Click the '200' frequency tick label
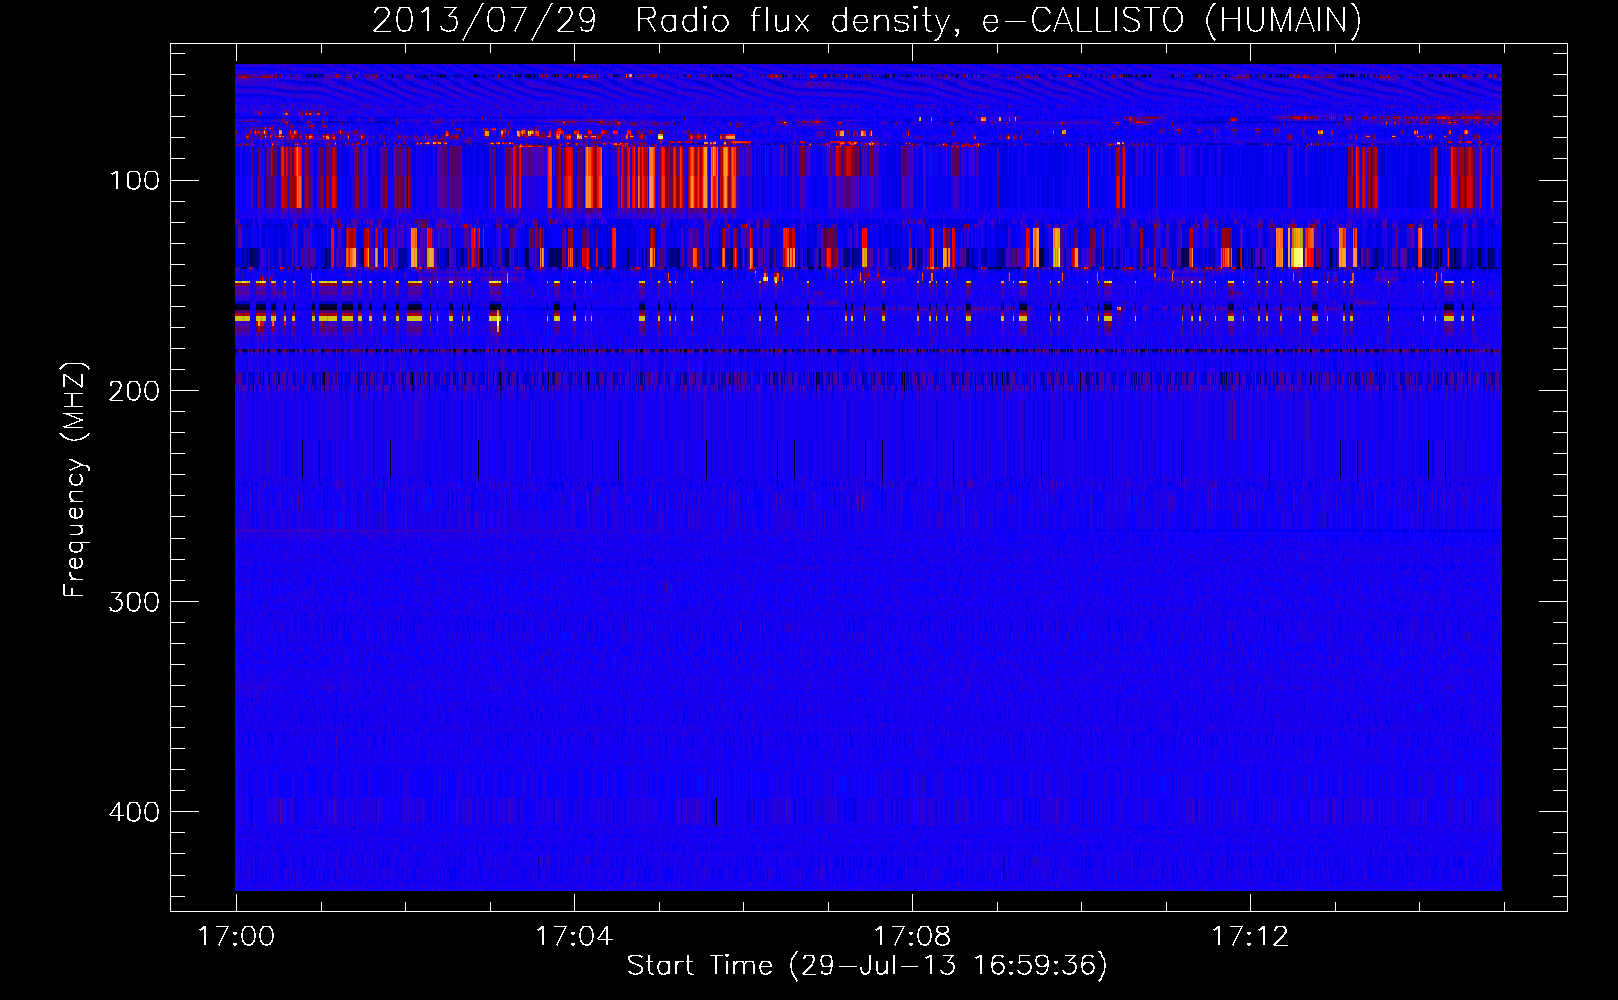The width and height of the screenshot is (1618, 1000). pyautogui.click(x=134, y=391)
